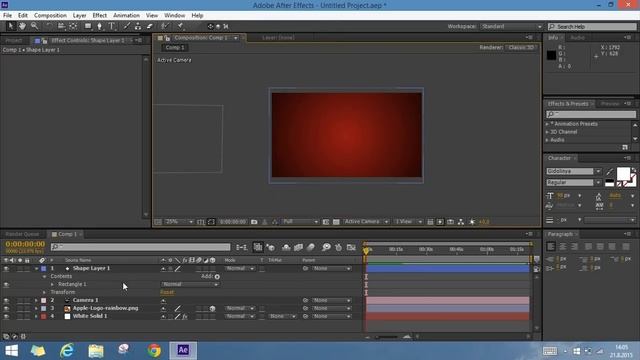Click the Comp 1 breadcrumb button

175,48
